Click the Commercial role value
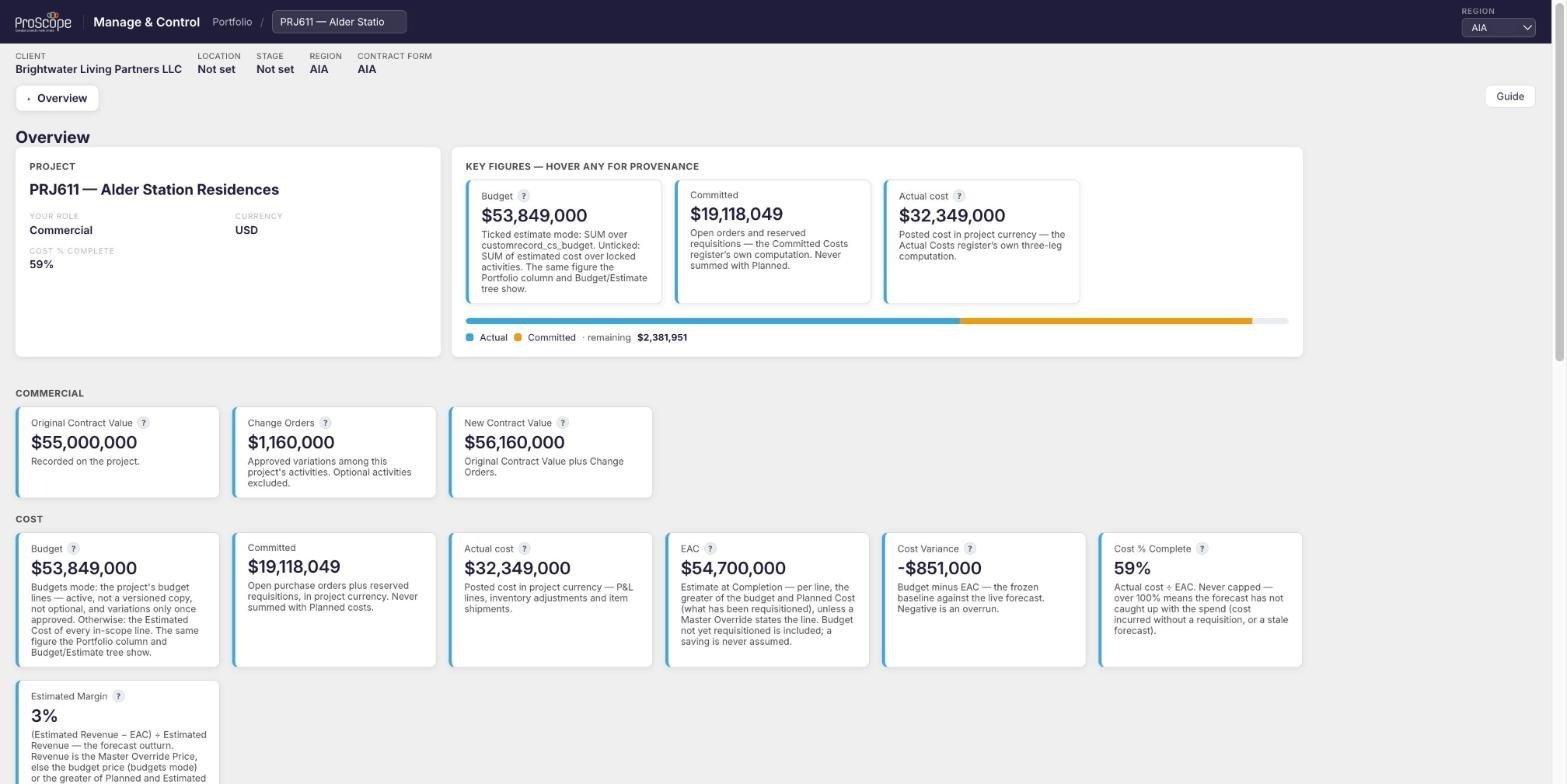The height and width of the screenshot is (784, 1567). [x=61, y=231]
